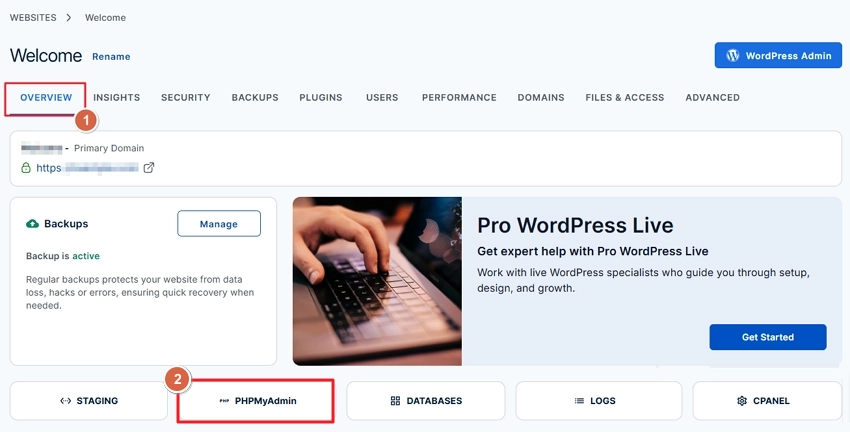Click the WordPress logo icon in Admin button

pyautogui.click(x=732, y=55)
